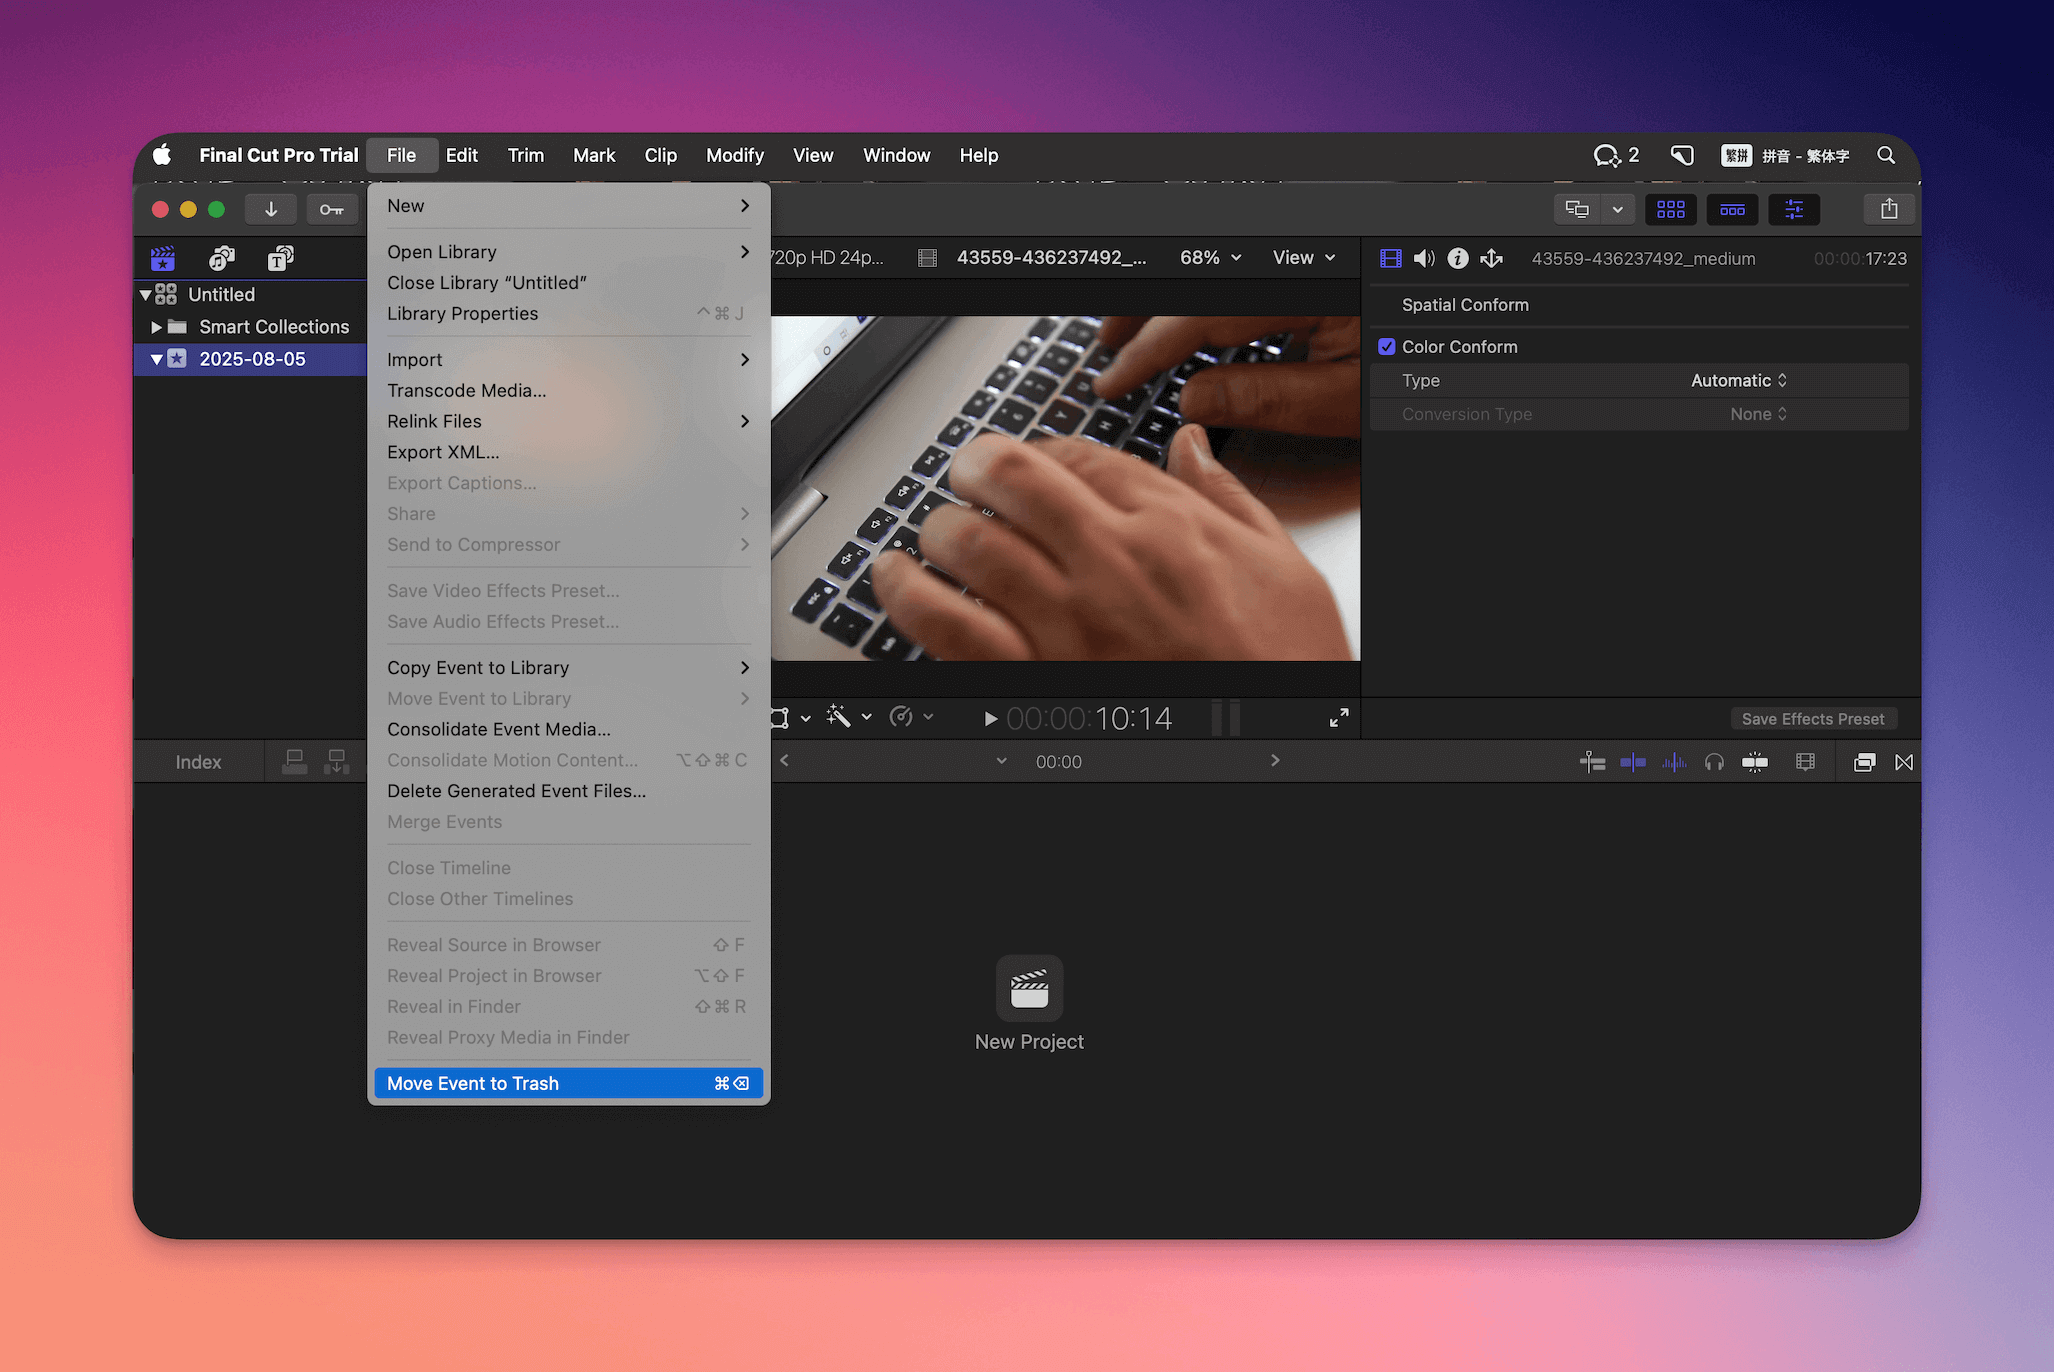Select Consolidate Event Media...

pyautogui.click(x=567, y=730)
